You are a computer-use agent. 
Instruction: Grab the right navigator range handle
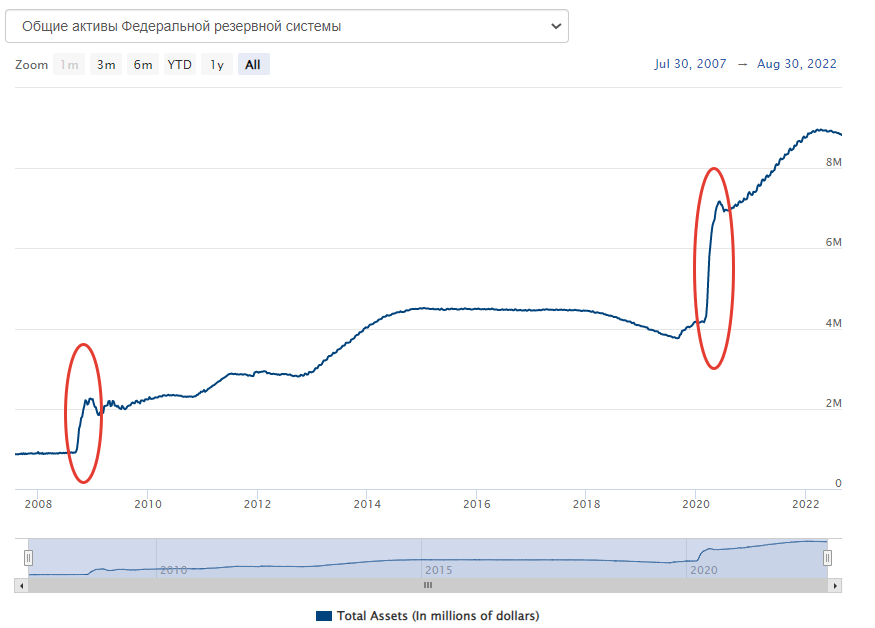coord(827,558)
